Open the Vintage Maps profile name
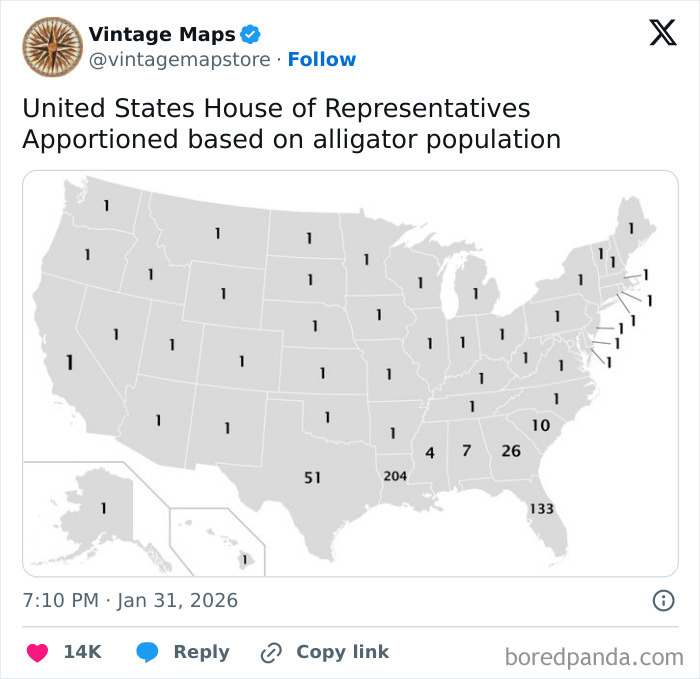The width and height of the screenshot is (700, 679). (162, 35)
